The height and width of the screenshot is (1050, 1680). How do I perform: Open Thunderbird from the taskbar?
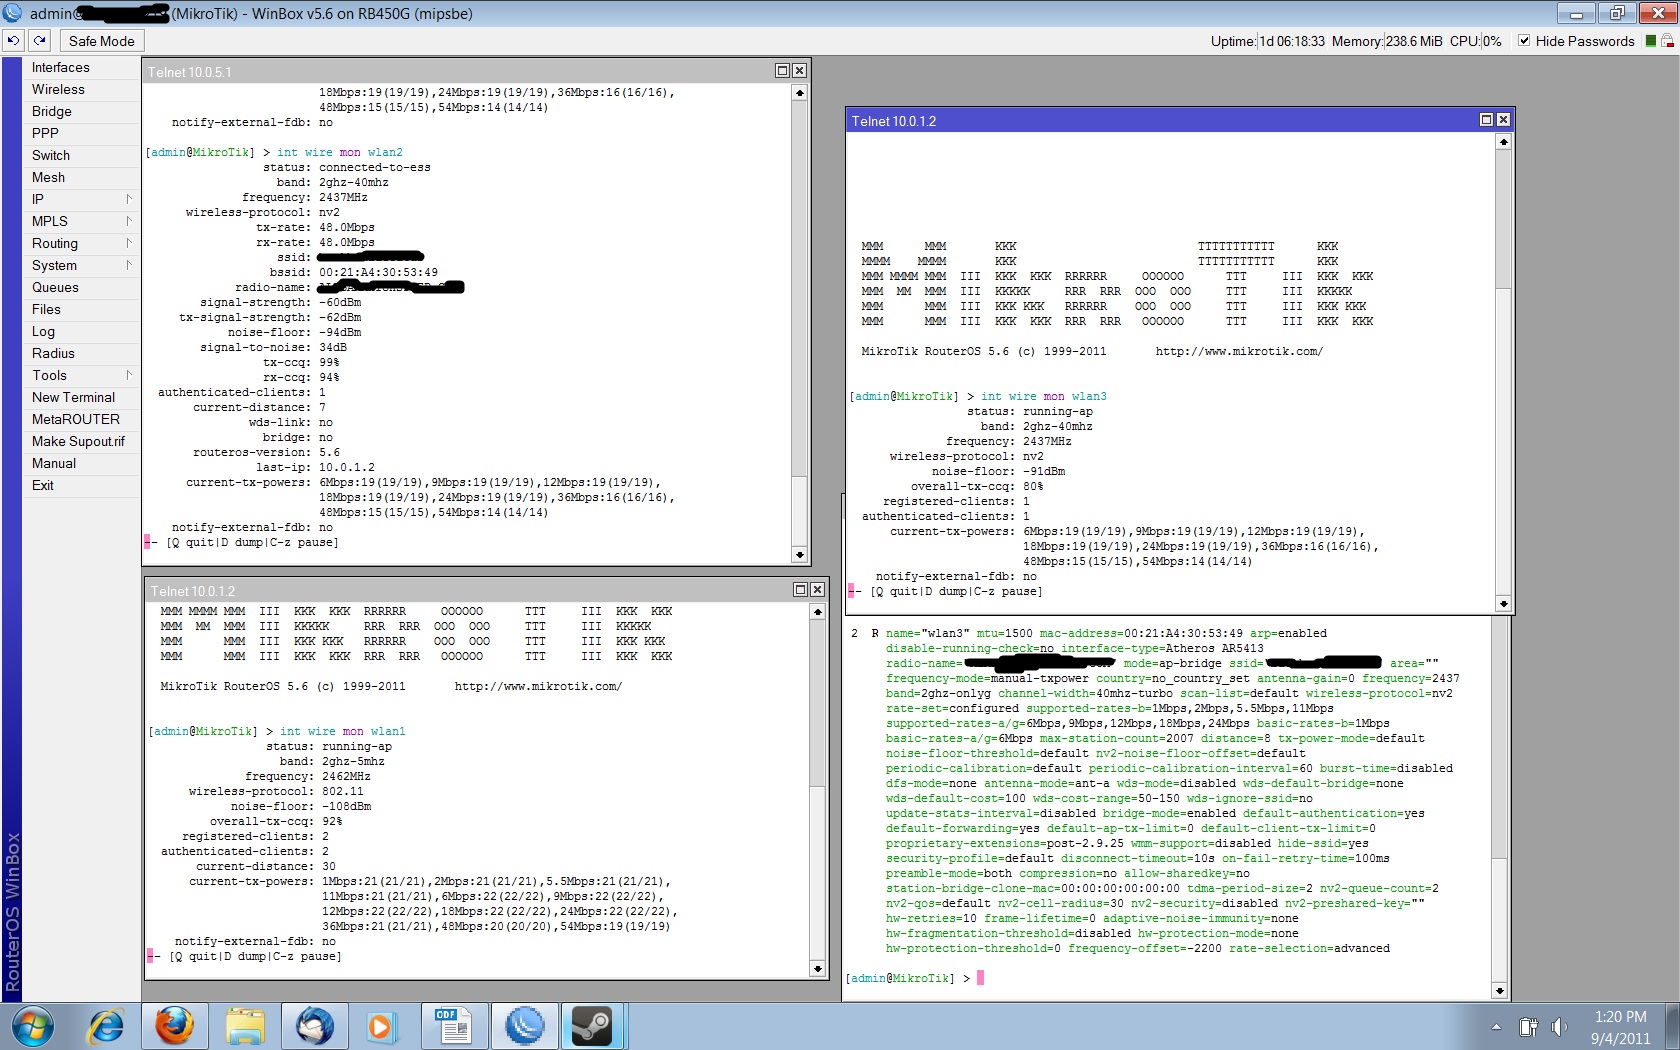[x=314, y=1027]
